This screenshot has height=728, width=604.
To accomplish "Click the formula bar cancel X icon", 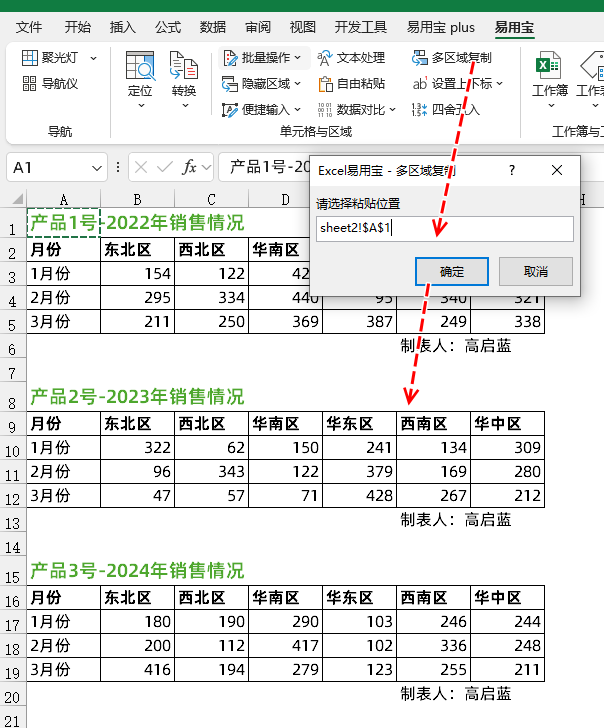I will (141, 167).
